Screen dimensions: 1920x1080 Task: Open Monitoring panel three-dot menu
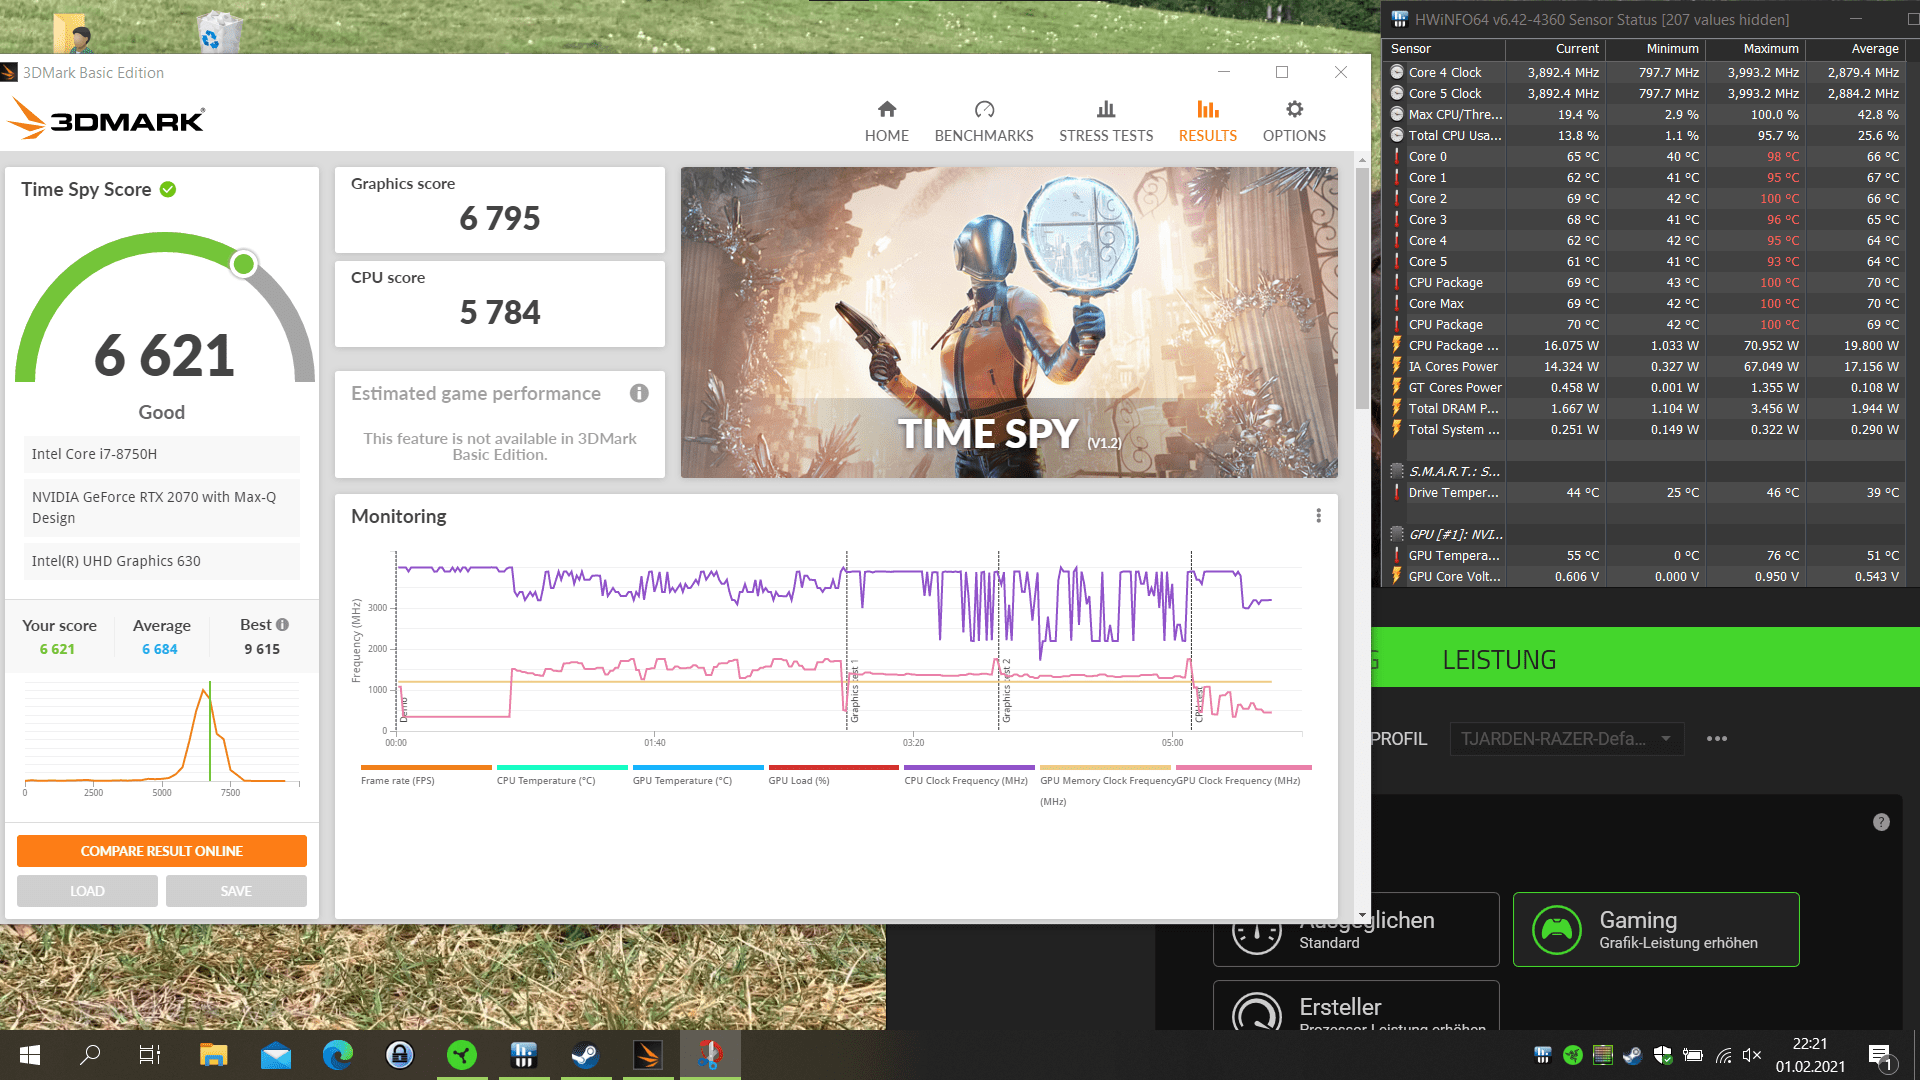(1318, 516)
